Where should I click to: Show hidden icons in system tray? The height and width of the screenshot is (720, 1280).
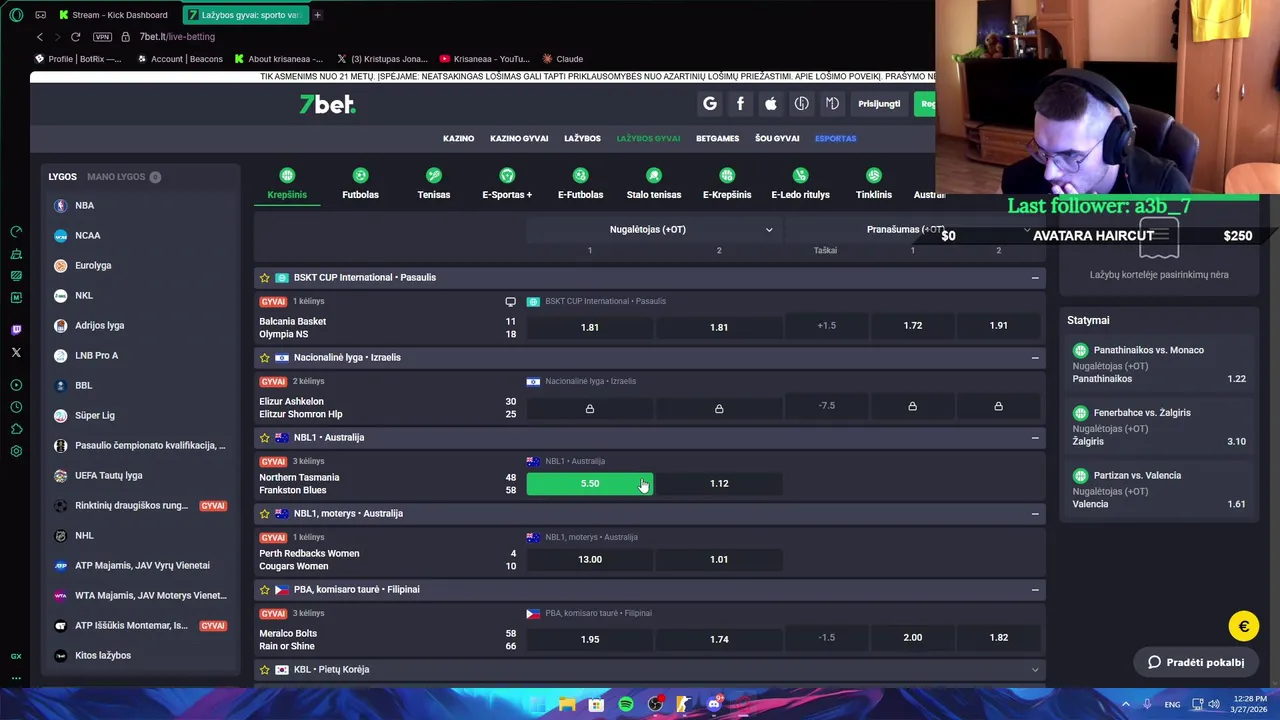coord(1126,705)
